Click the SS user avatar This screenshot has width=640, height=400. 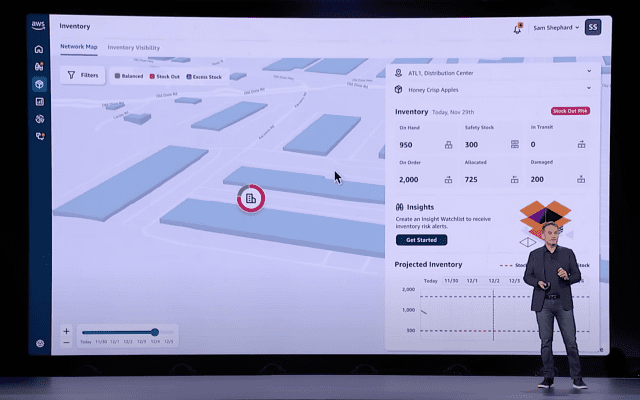click(593, 27)
